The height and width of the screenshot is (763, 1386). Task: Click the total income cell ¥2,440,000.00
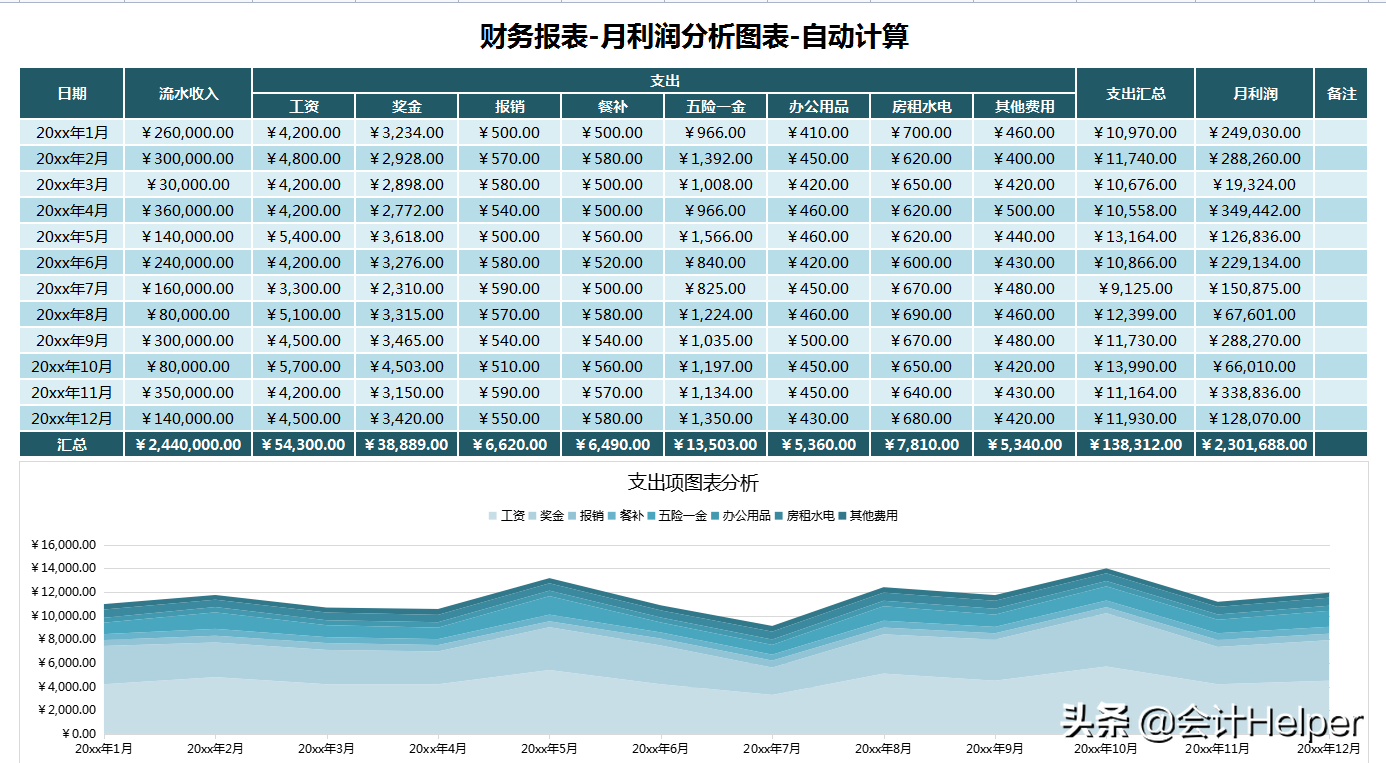187,443
